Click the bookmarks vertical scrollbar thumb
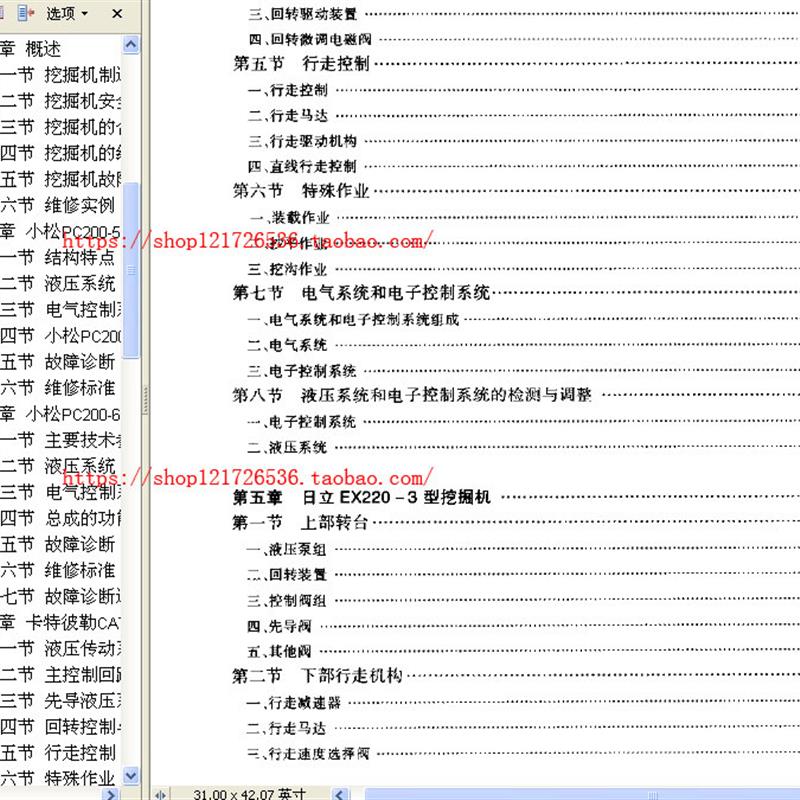The height and width of the screenshot is (800, 800). (131, 270)
